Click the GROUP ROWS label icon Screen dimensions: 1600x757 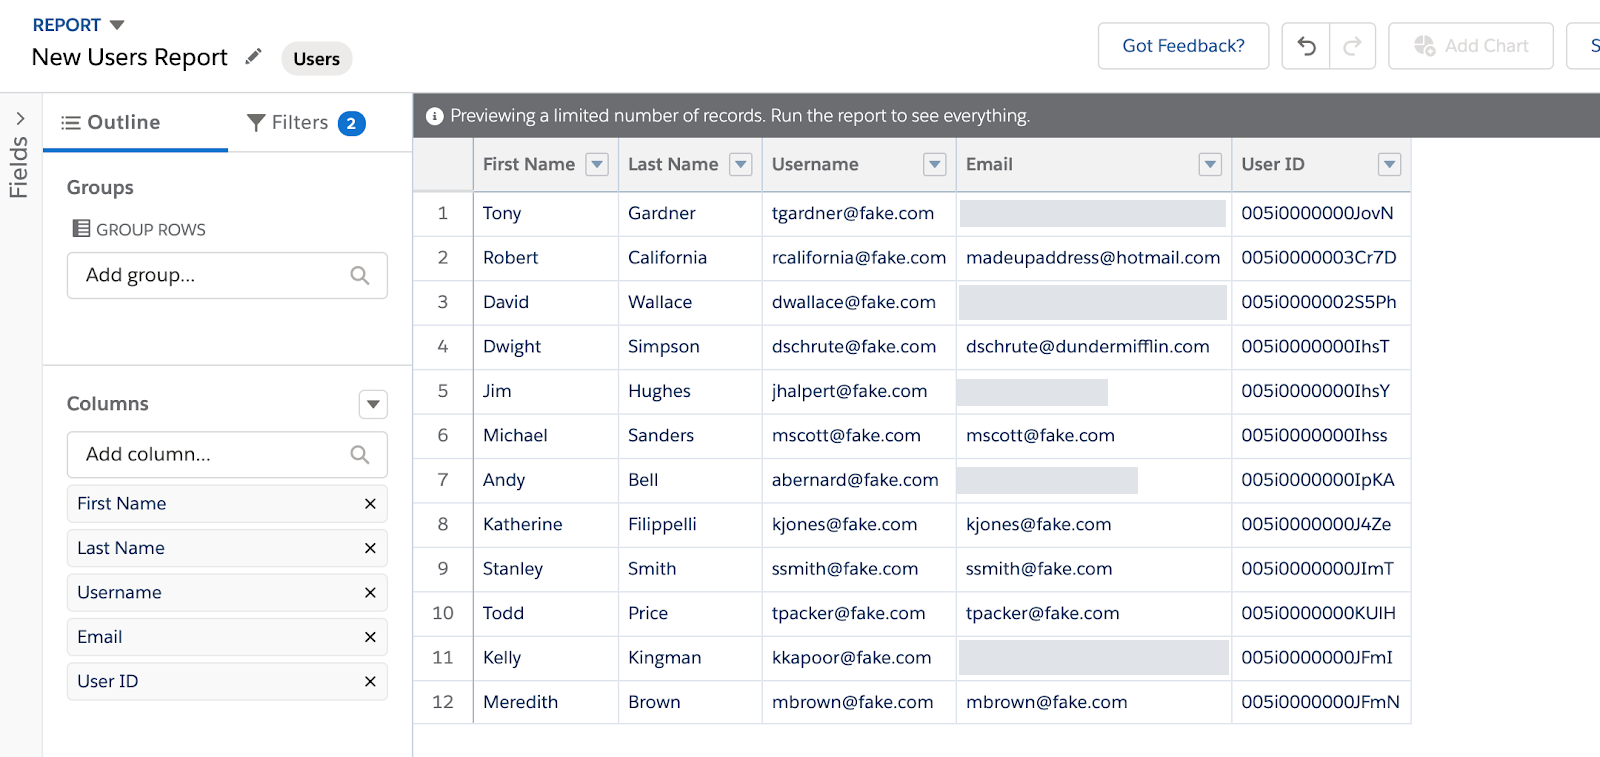81,229
